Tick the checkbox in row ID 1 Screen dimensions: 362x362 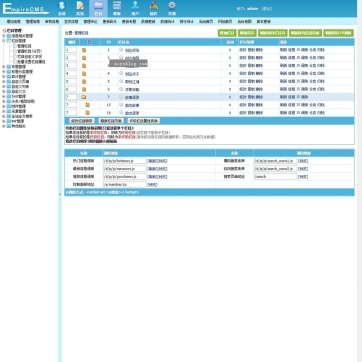121,49
